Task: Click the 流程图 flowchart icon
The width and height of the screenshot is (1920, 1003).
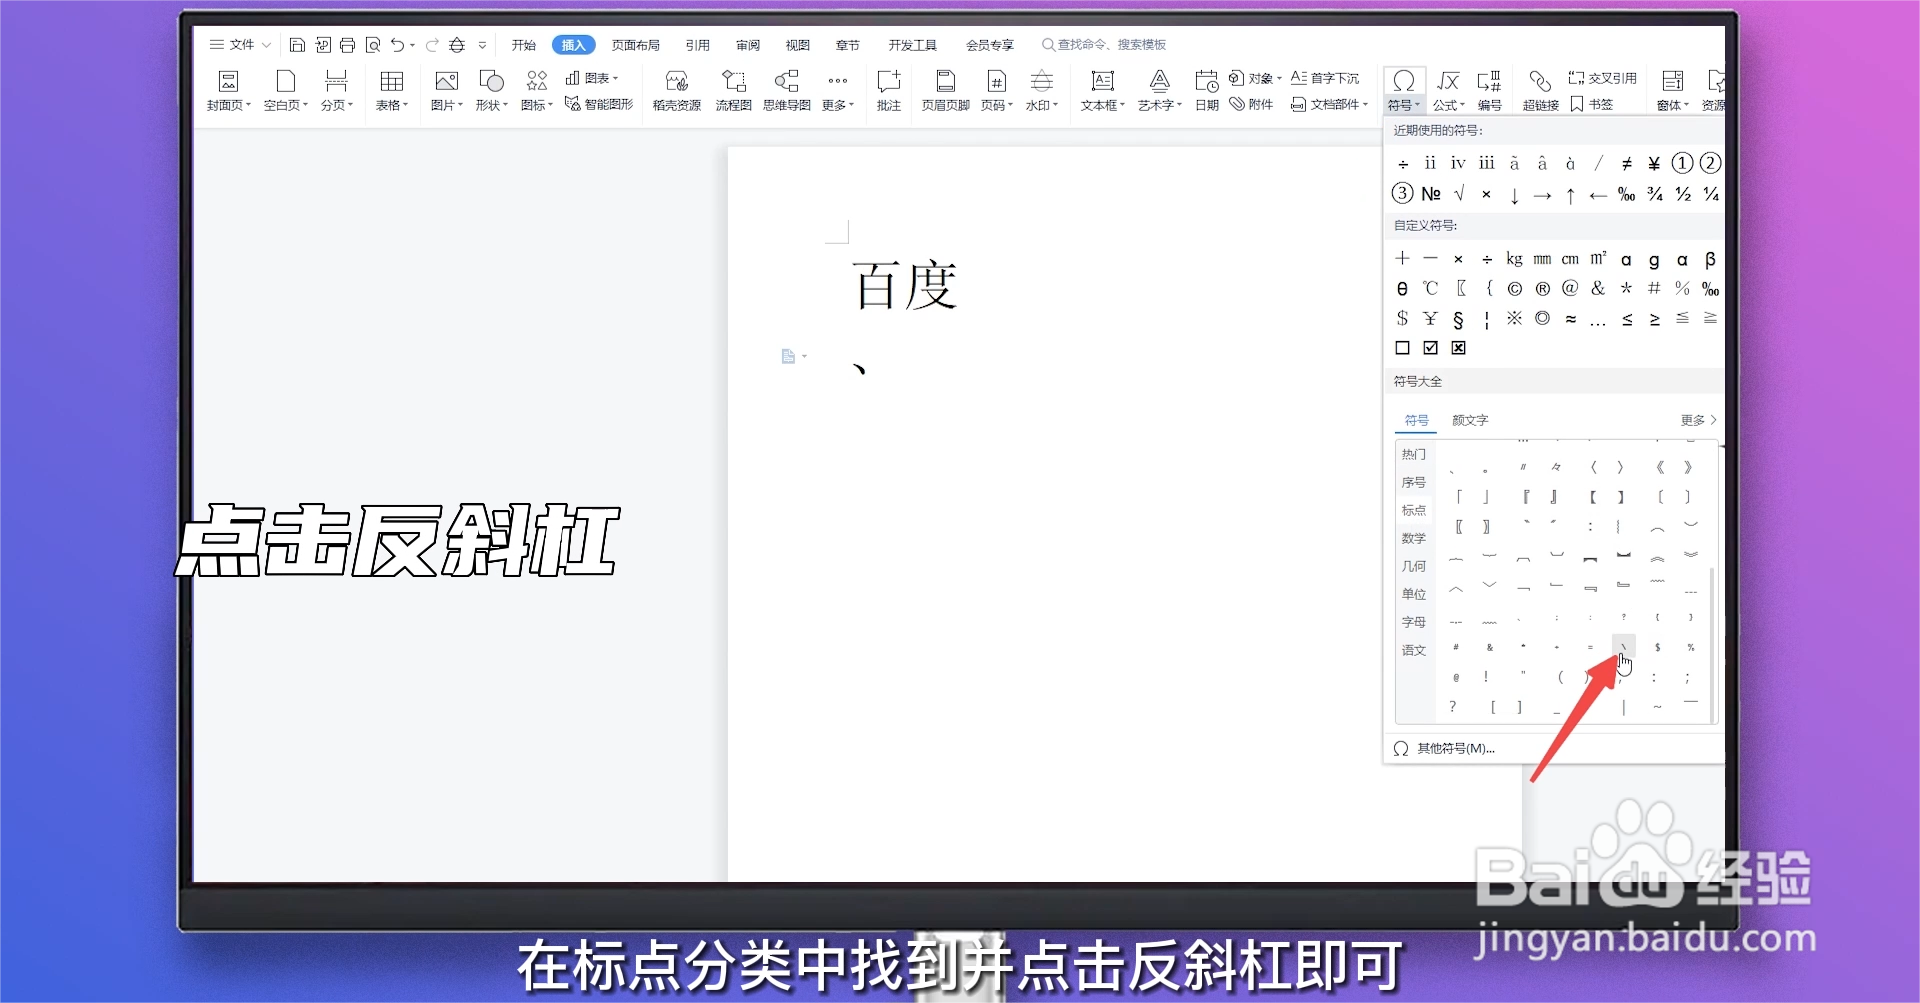Action: pyautogui.click(x=733, y=89)
